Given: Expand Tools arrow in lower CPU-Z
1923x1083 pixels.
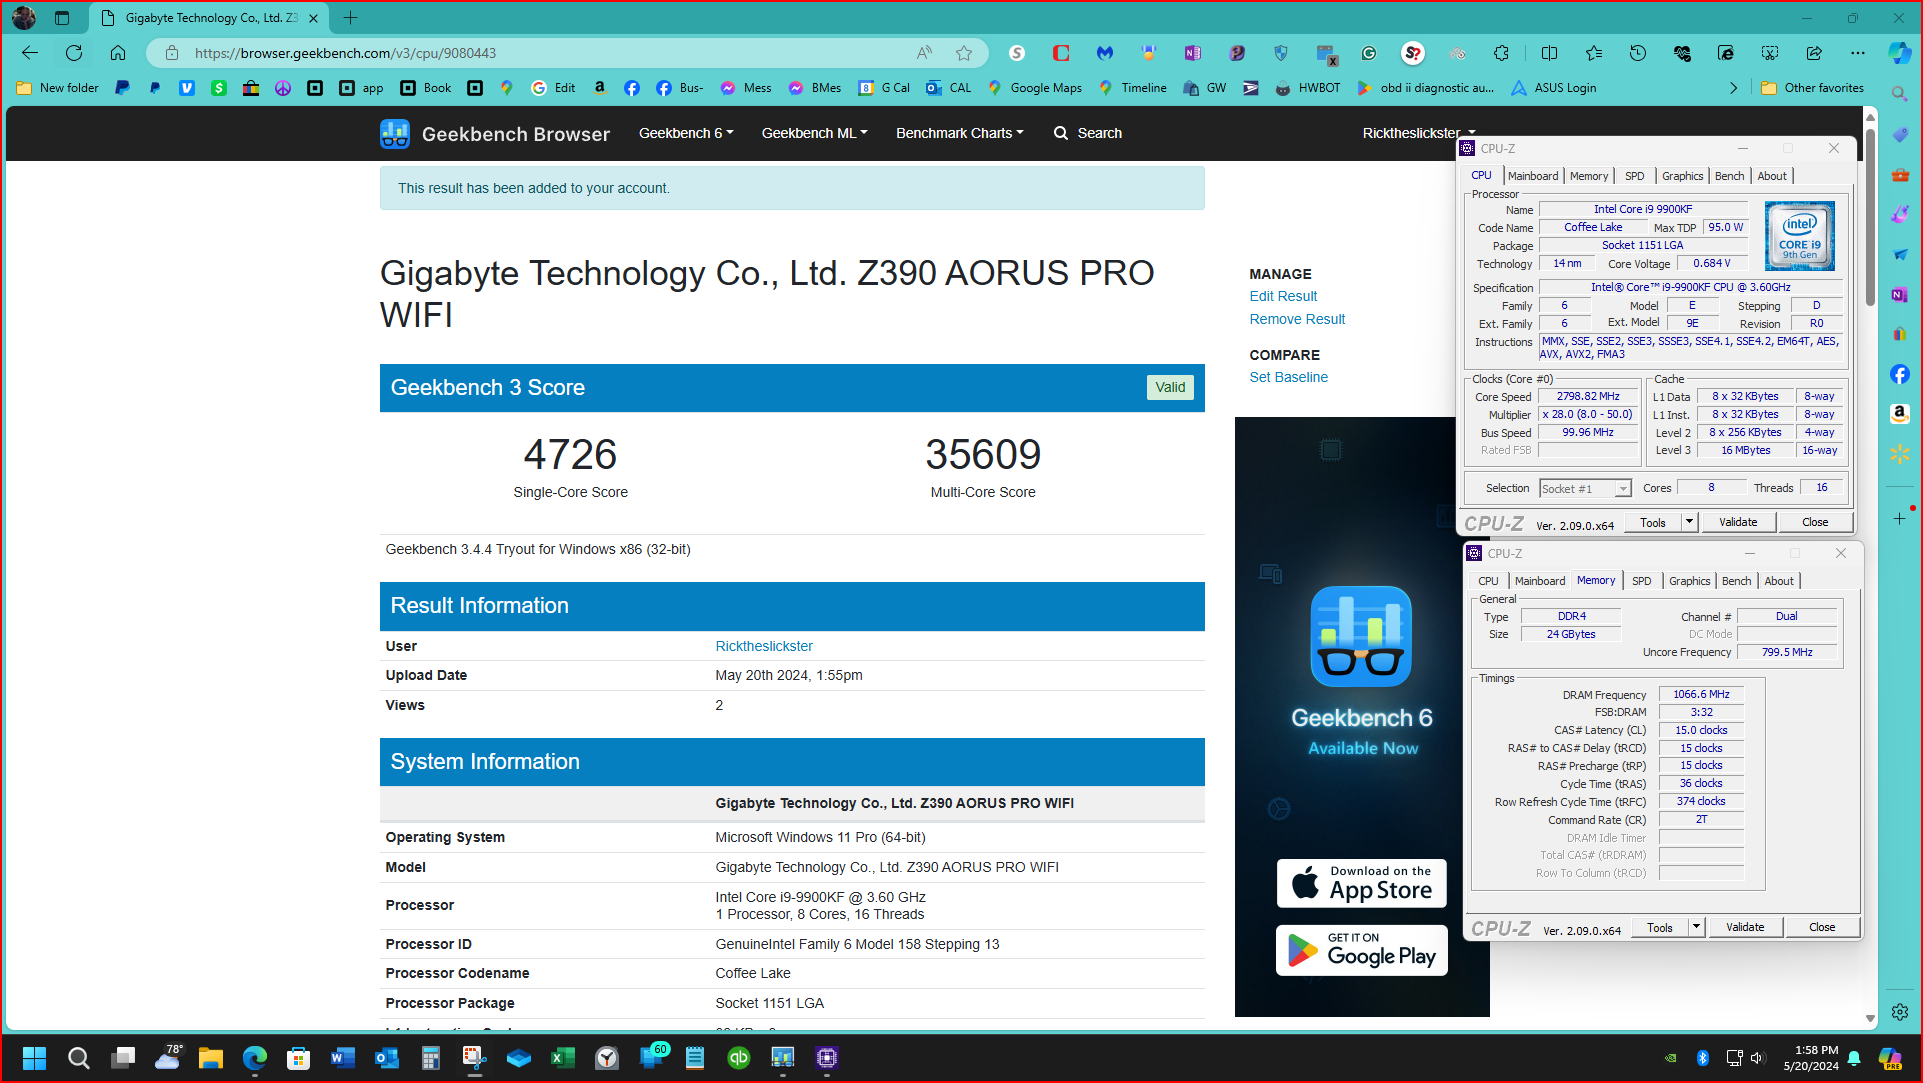Looking at the screenshot, I should point(1696,927).
